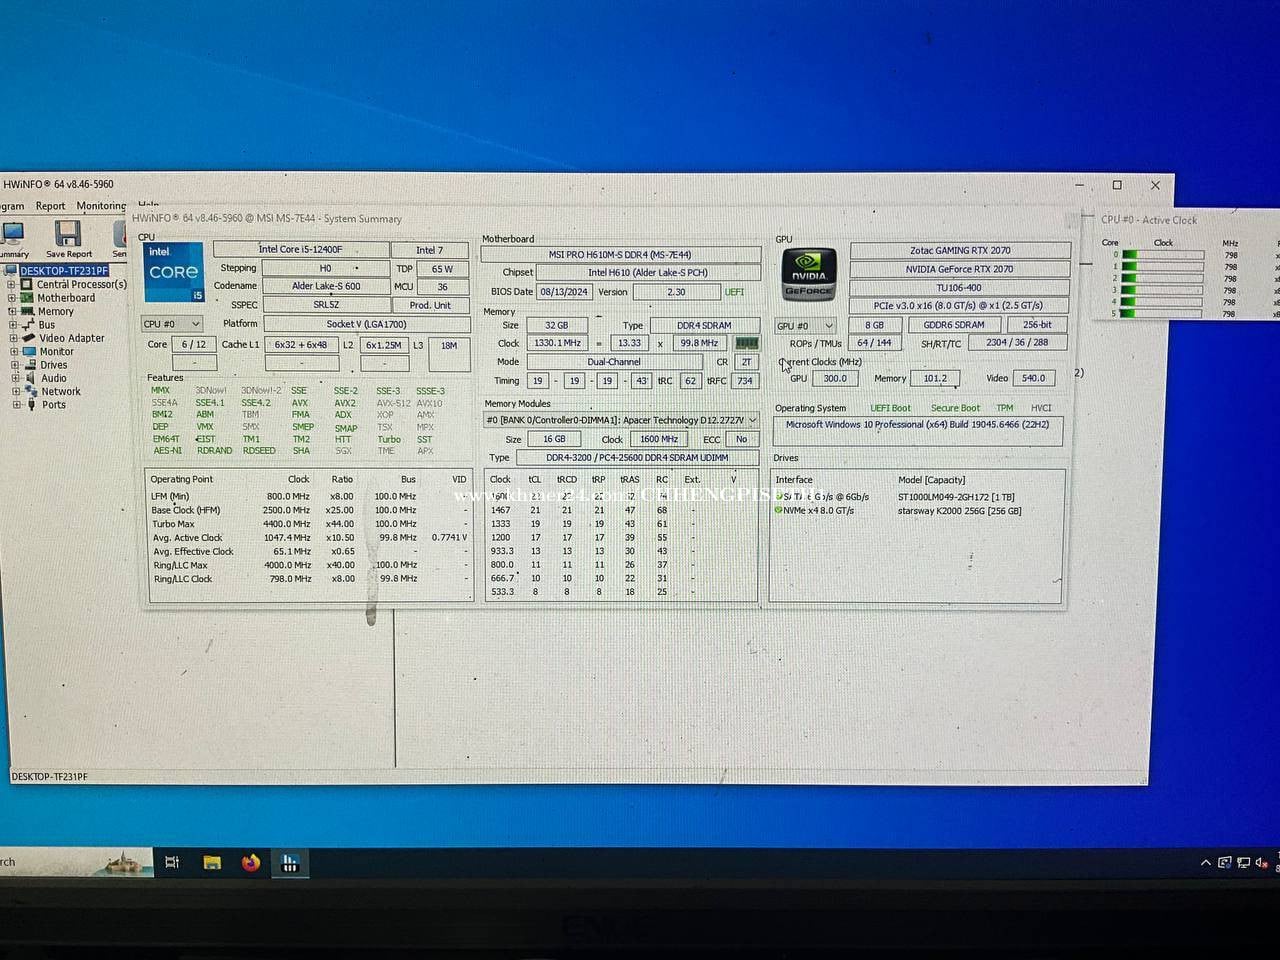Click the Intel Core i5 logo badge
Image resolution: width=1280 pixels, height=960 pixels.
pyautogui.click(x=173, y=272)
